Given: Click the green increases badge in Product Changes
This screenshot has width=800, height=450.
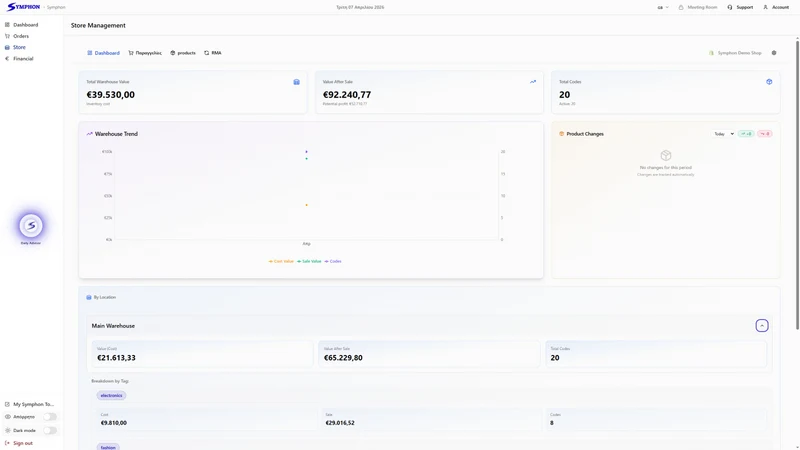Looking at the screenshot, I should (746, 134).
